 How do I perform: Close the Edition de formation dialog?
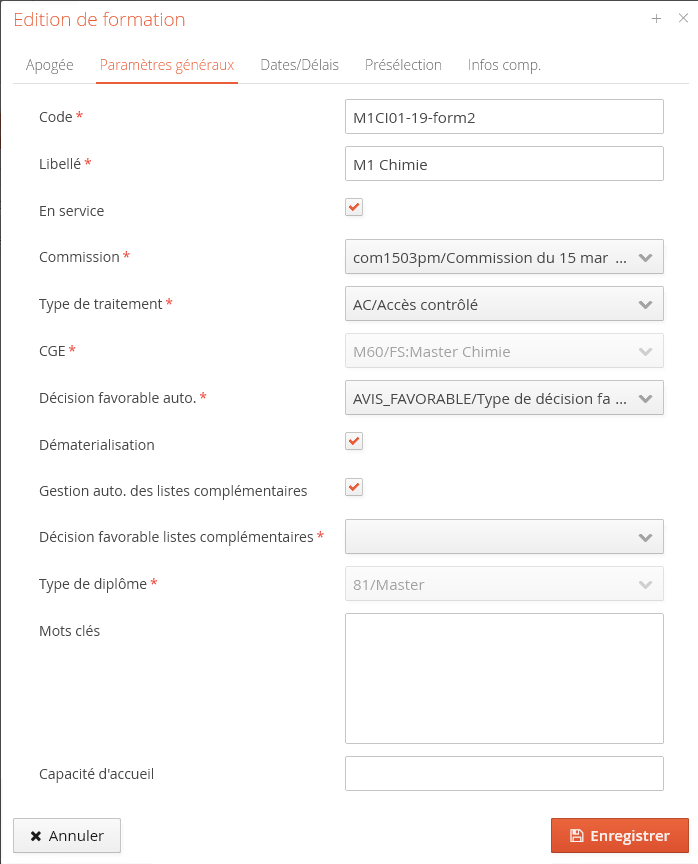click(x=683, y=18)
